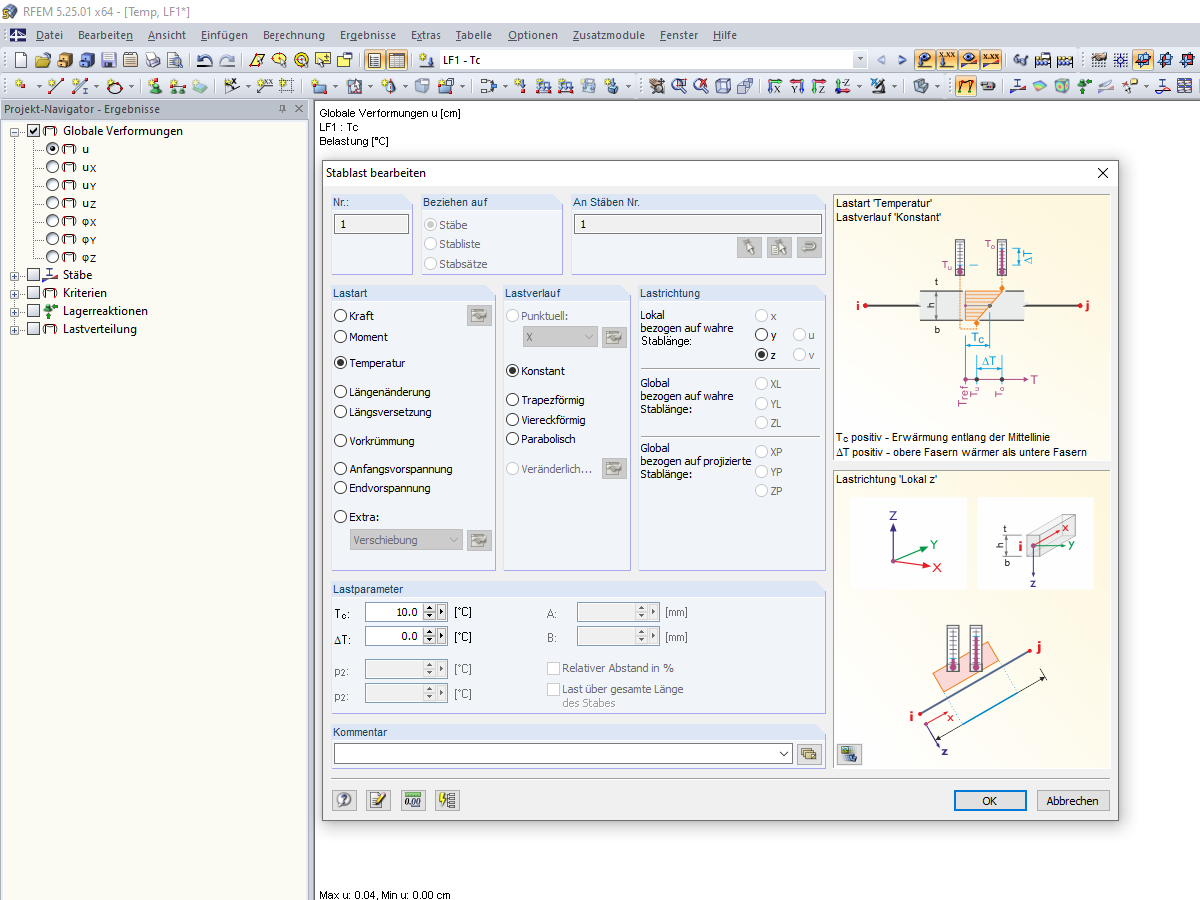The height and width of the screenshot is (900, 1200).
Task: Open the comment library icon button
Action: coord(808,754)
